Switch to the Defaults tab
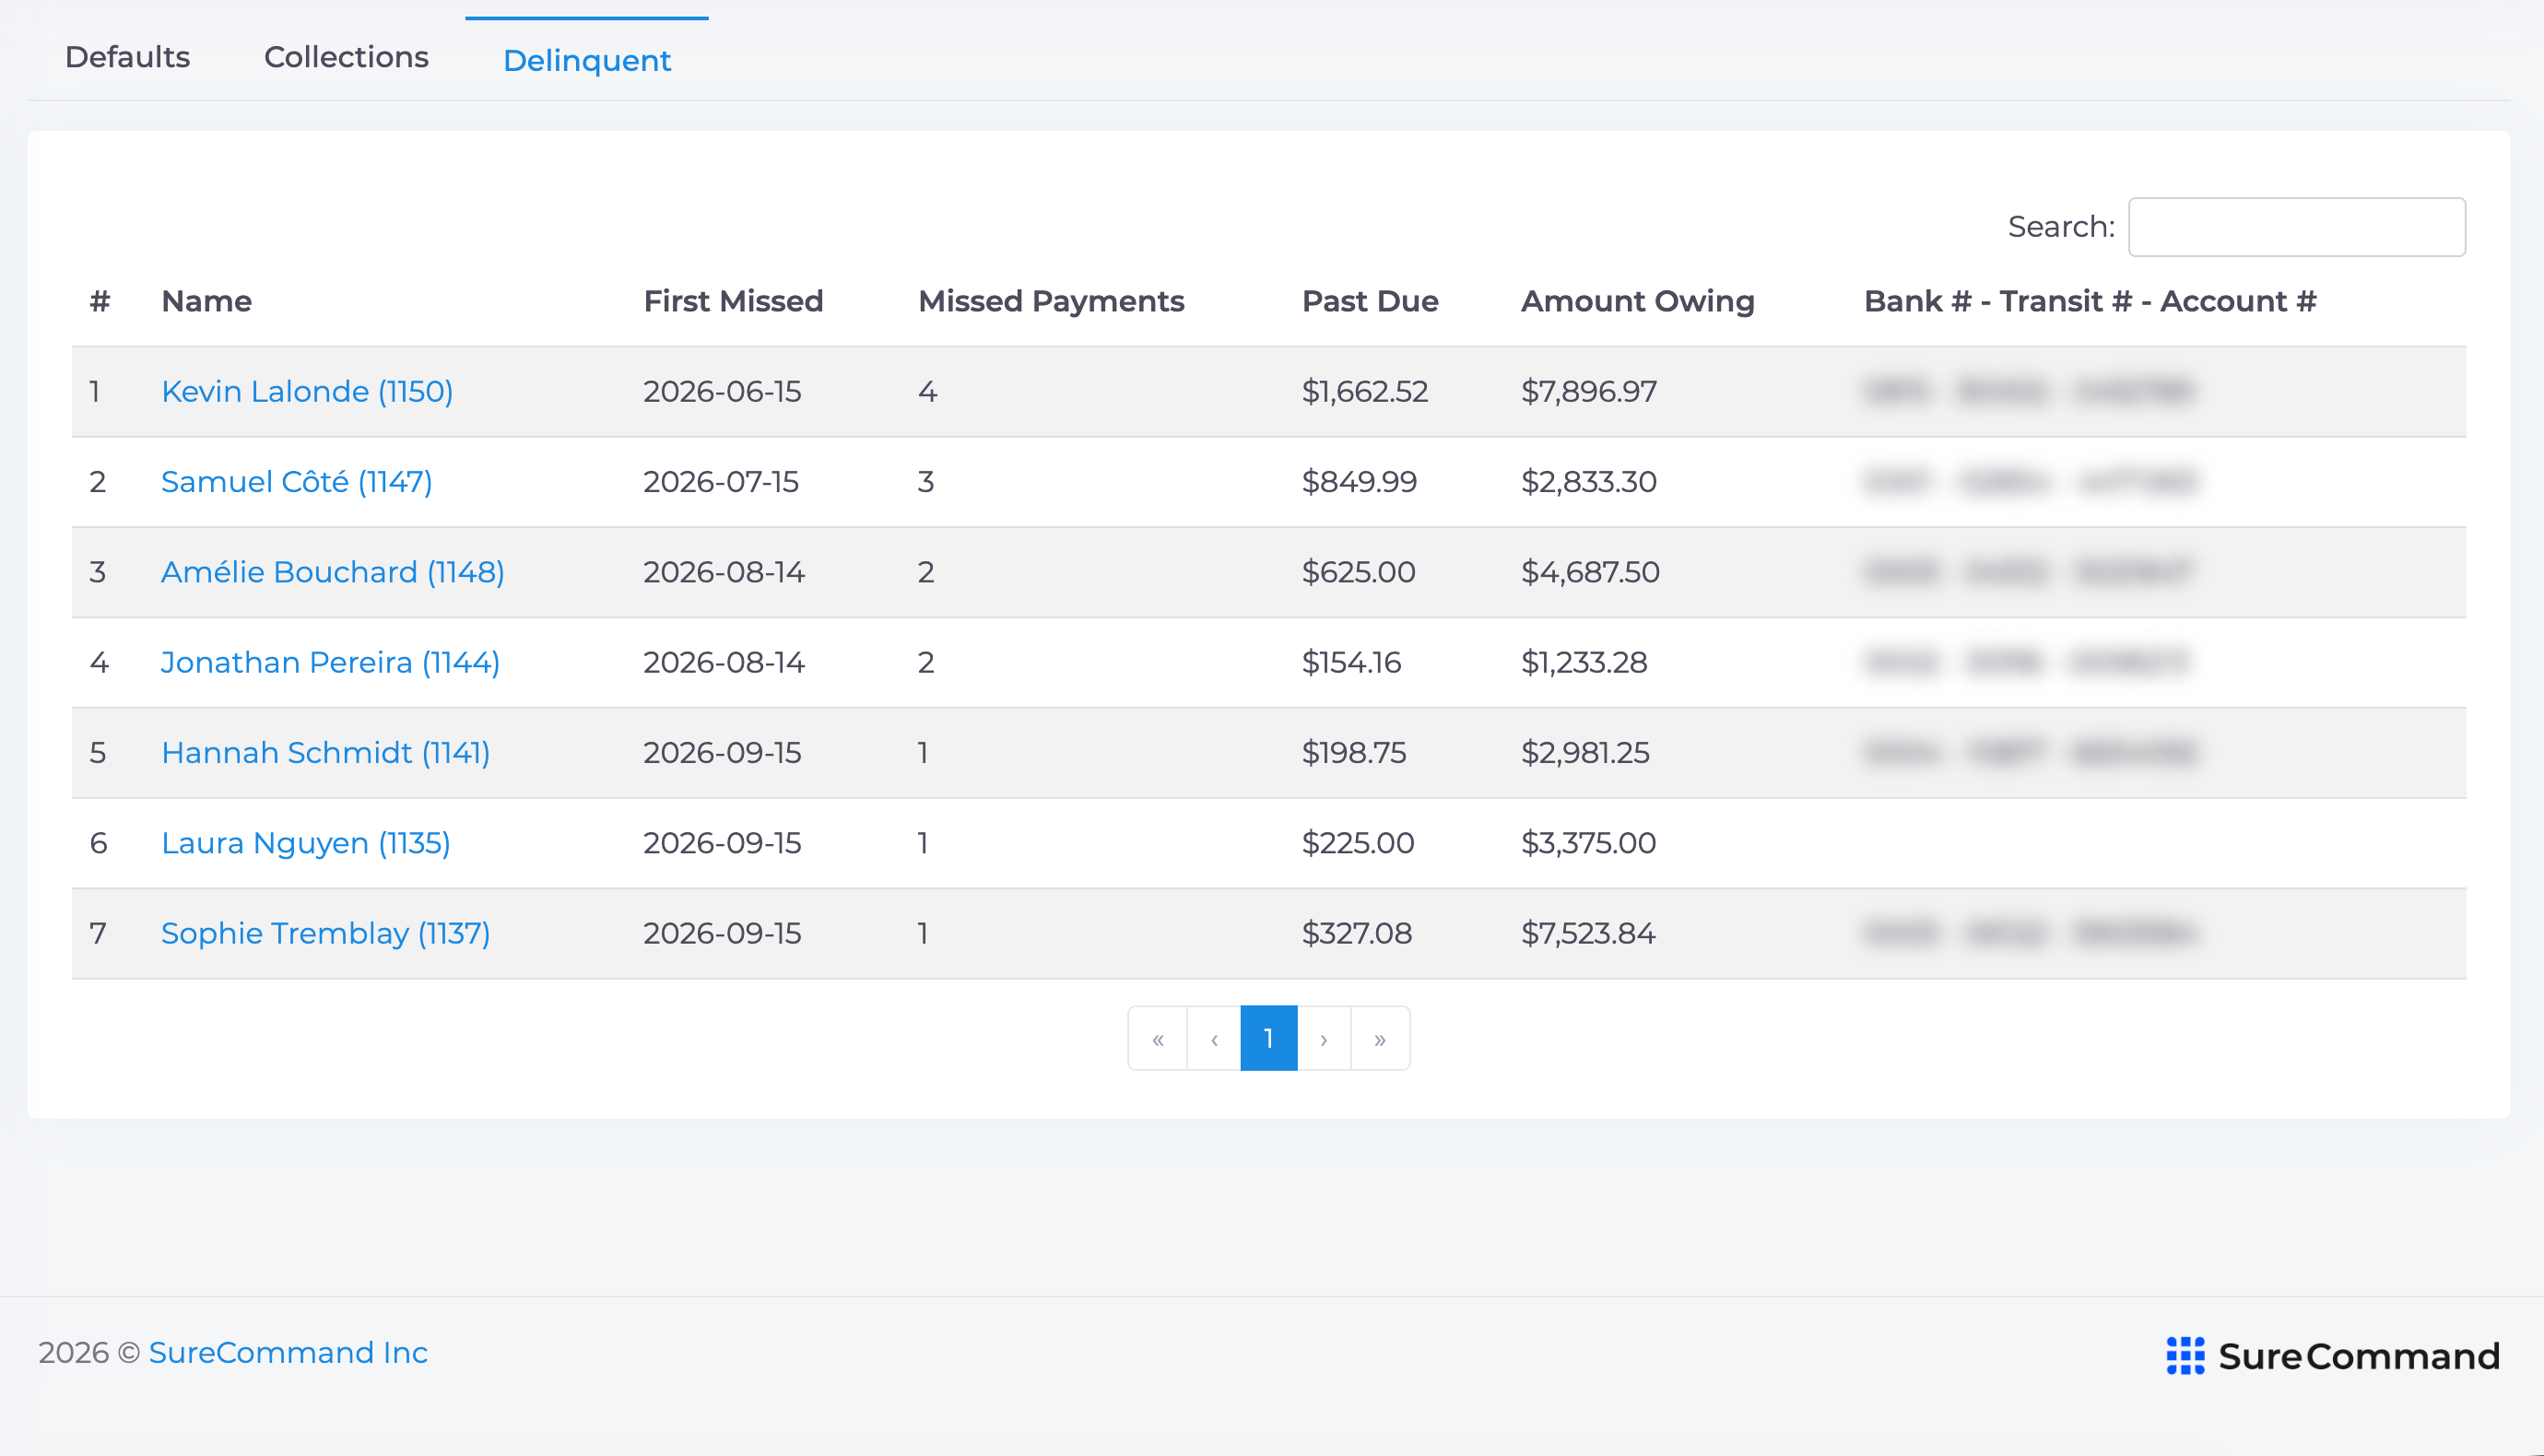 [127, 57]
